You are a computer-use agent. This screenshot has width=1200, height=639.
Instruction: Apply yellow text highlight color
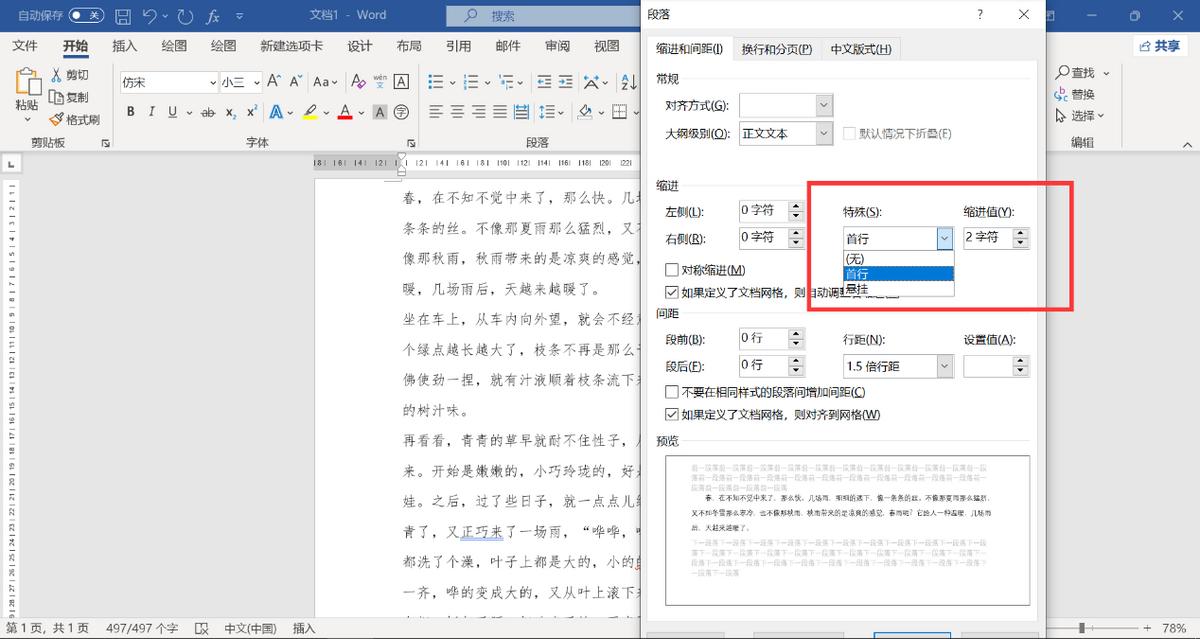pos(308,112)
